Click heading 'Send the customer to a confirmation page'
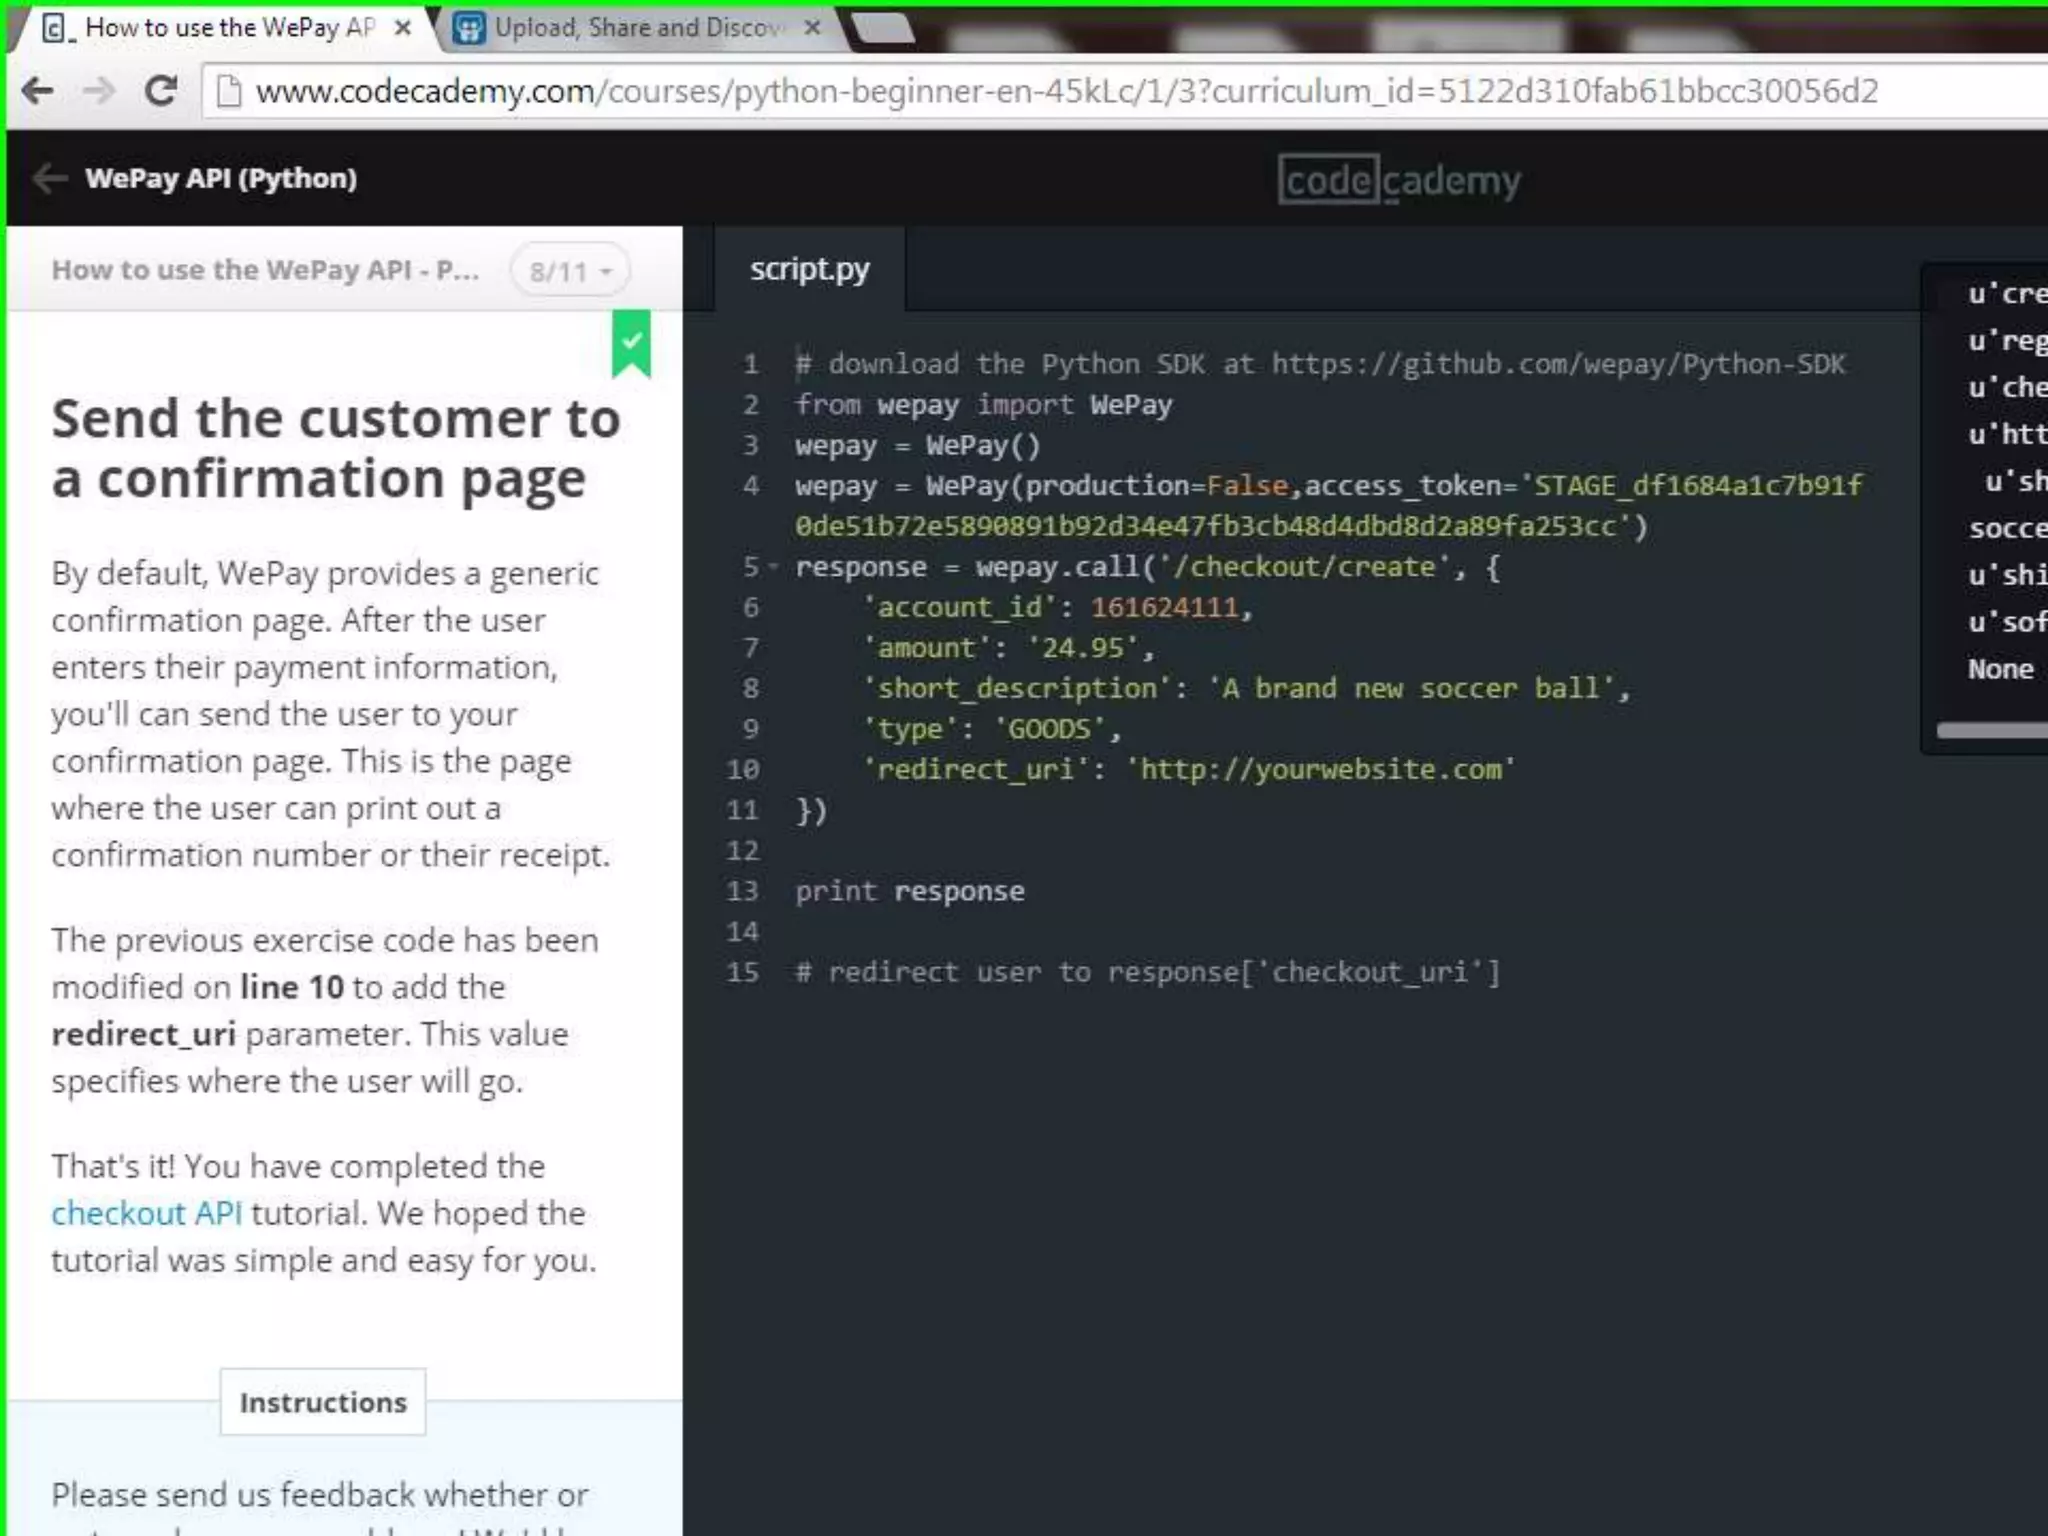 click(x=336, y=448)
